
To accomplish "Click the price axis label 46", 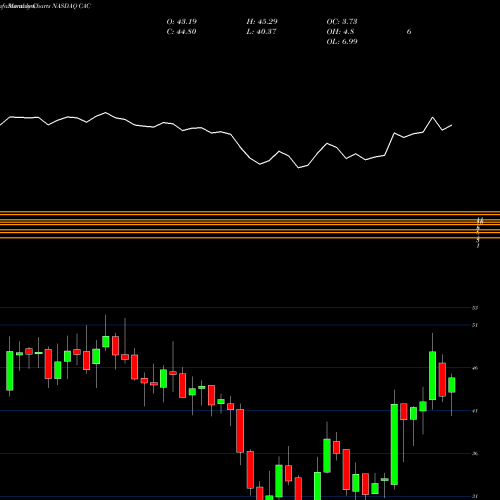I will point(475,368).
